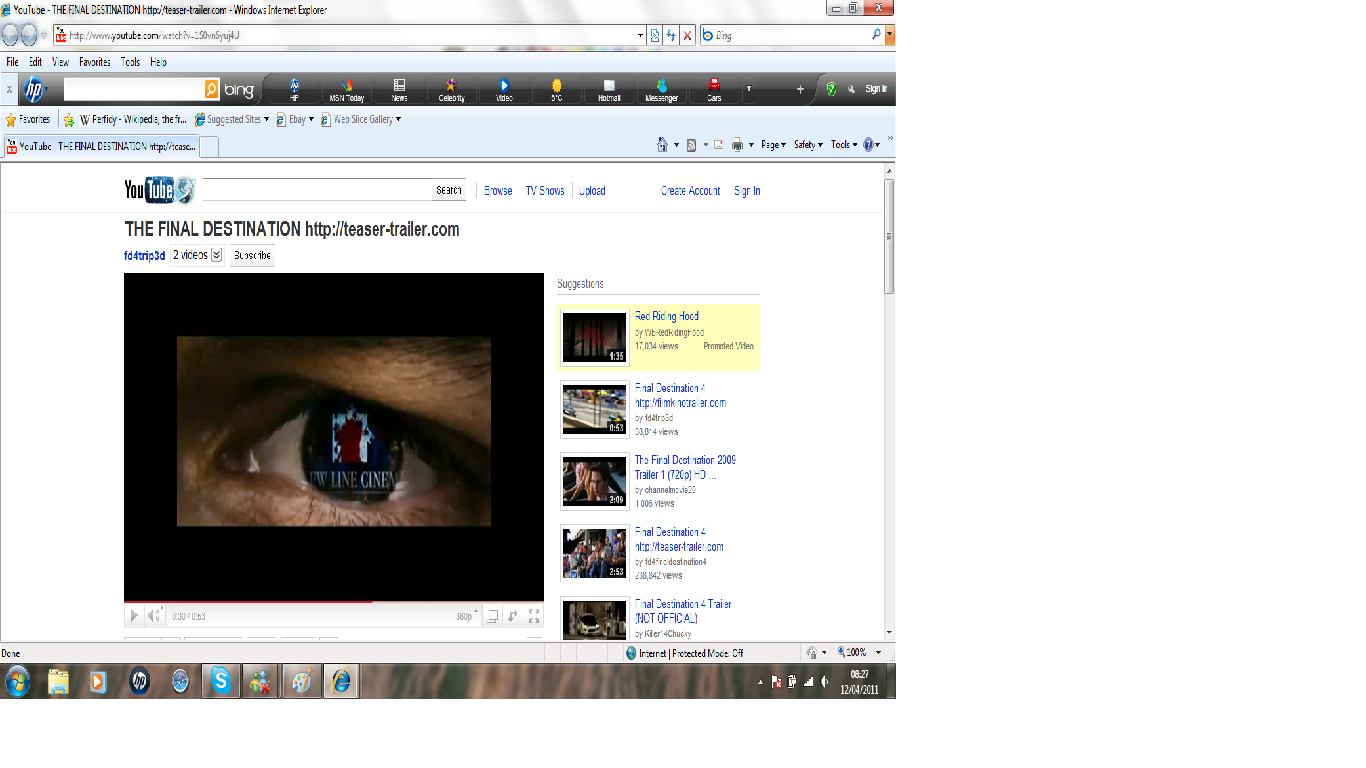Viewport: 1366px width, 768px height.
Task: Click the YouTube Search button
Action: tap(449, 190)
